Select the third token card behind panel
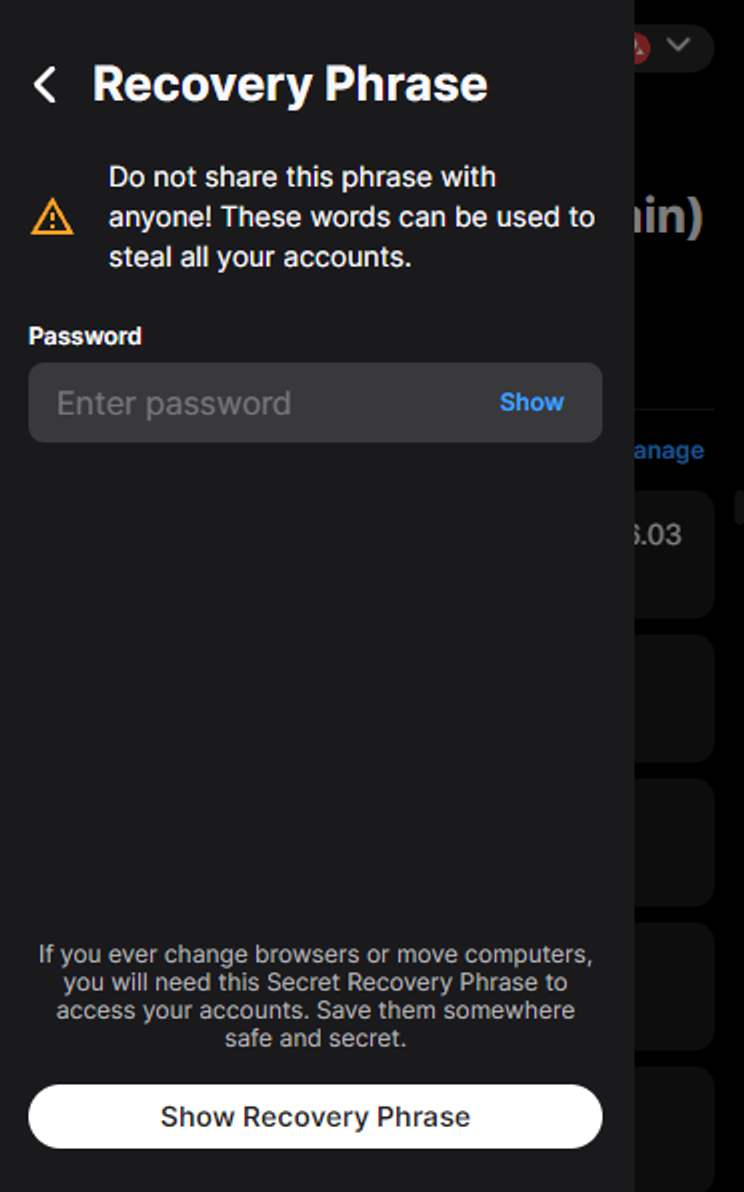 [x=674, y=842]
